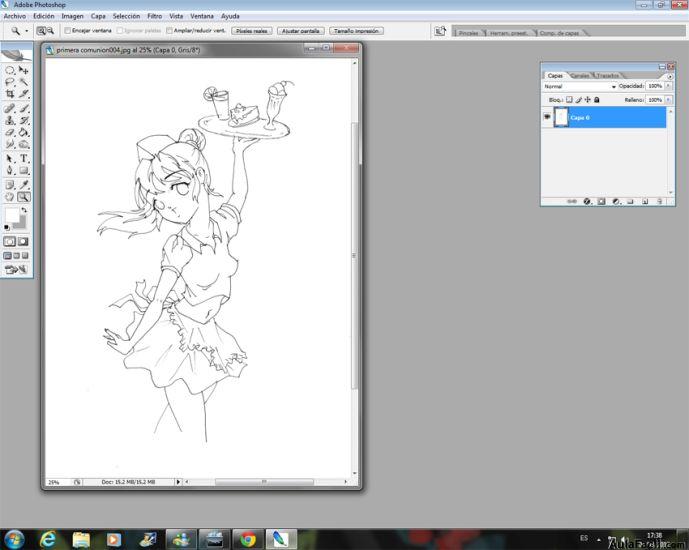The image size is (689, 550).
Task: Toggle lock transparent pixels
Action: coord(569,100)
